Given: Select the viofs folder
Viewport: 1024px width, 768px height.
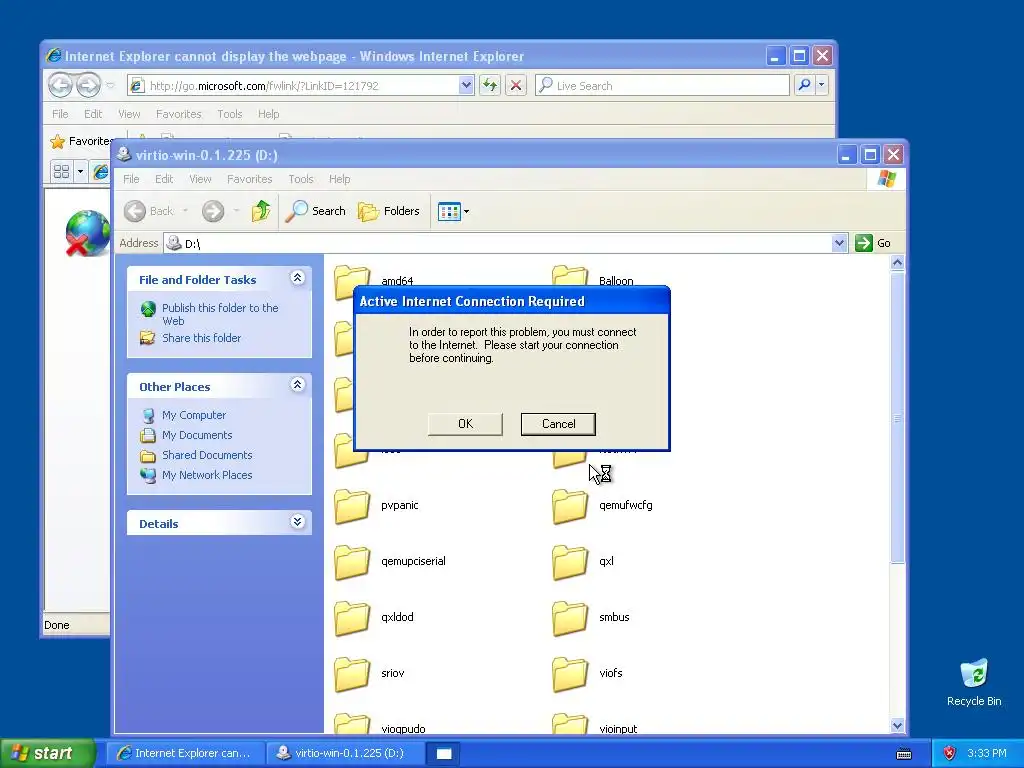Looking at the screenshot, I should [x=587, y=673].
